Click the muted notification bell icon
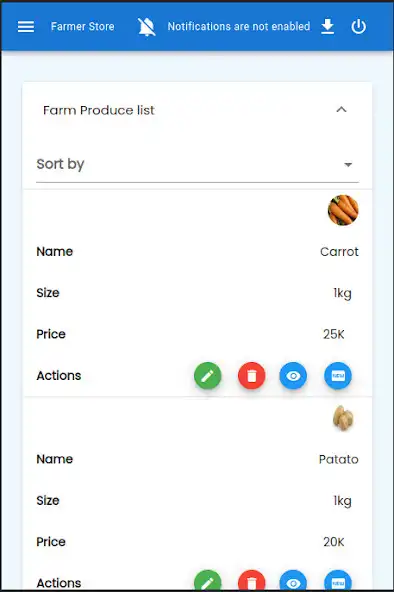This screenshot has width=394, height=592. (x=147, y=26)
